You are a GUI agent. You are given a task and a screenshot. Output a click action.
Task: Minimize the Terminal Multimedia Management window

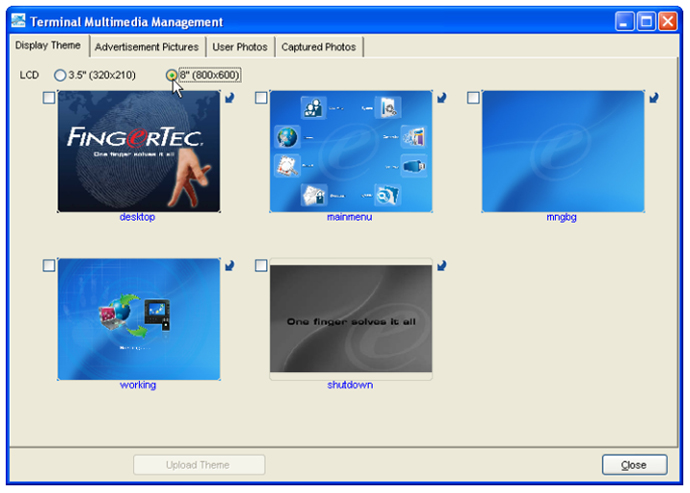[x=624, y=21]
